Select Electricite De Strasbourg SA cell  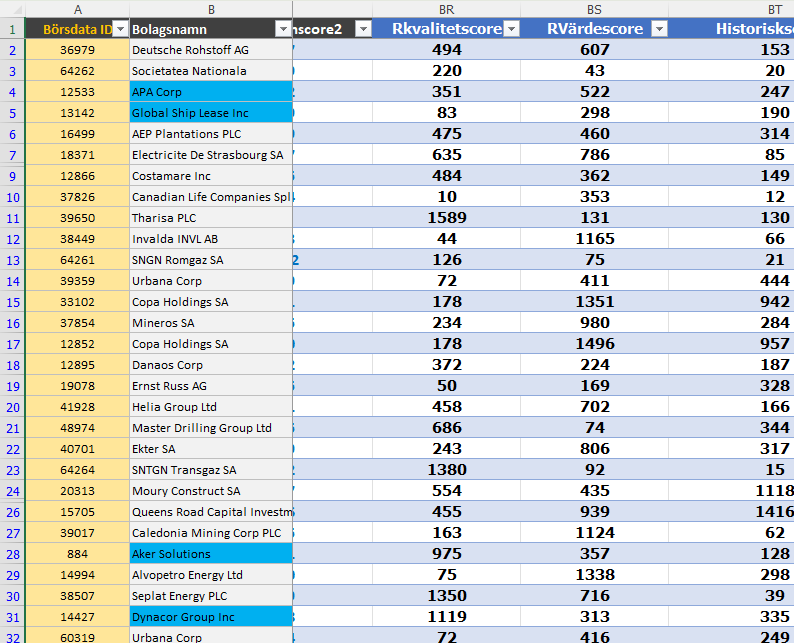click(x=211, y=155)
